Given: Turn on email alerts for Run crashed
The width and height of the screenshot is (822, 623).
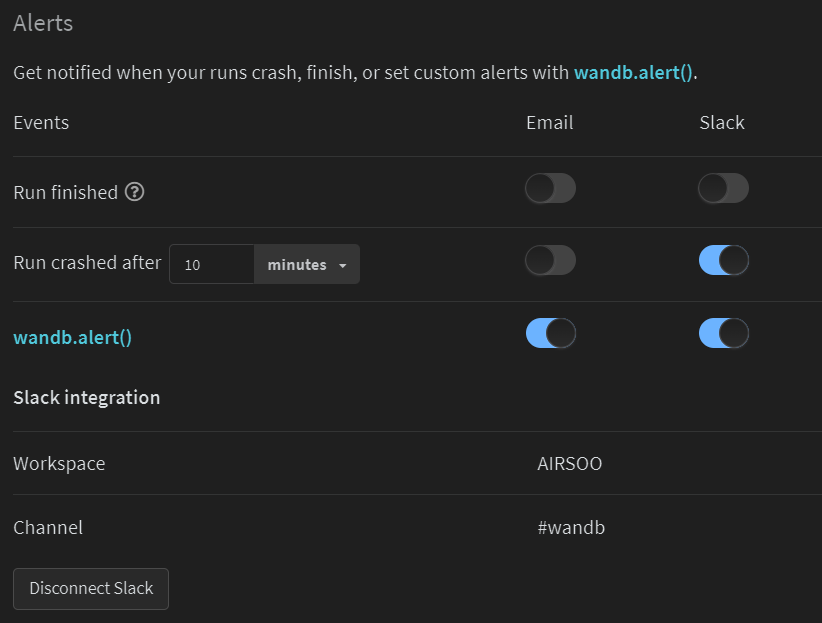Looking at the screenshot, I should tap(550, 261).
